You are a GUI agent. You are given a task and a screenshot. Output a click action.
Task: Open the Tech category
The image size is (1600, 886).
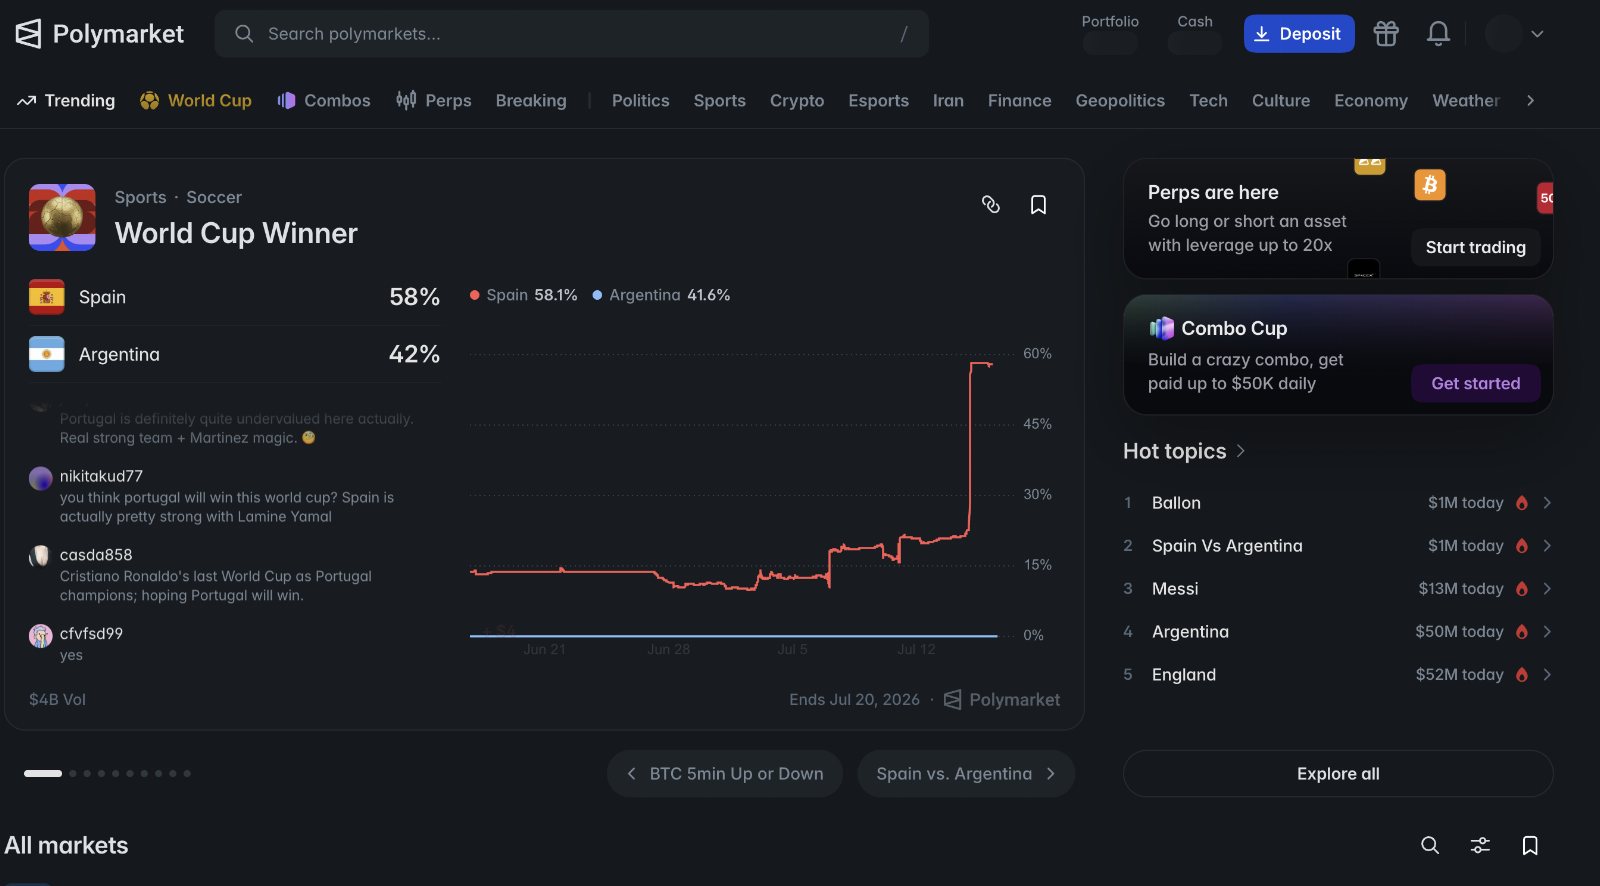1209,101
